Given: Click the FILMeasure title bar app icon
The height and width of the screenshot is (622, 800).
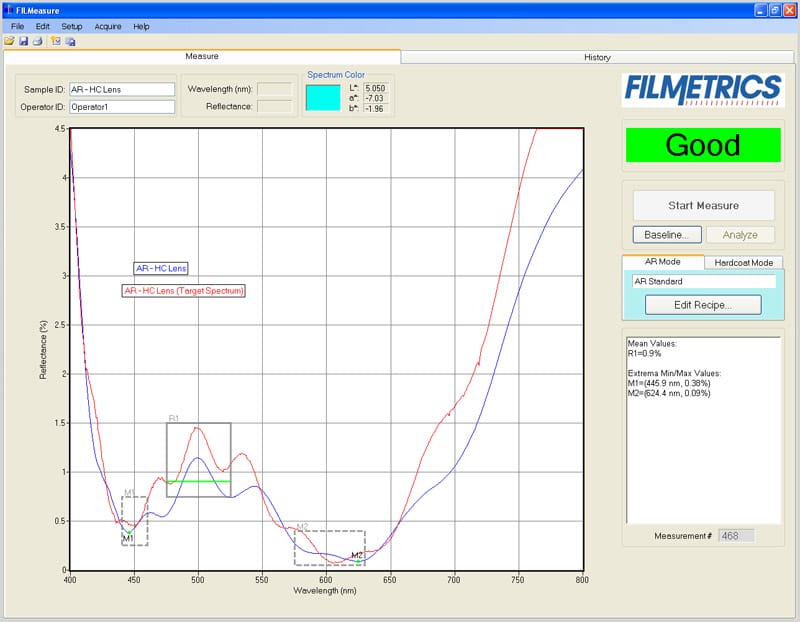Looking at the screenshot, I should (8, 9).
